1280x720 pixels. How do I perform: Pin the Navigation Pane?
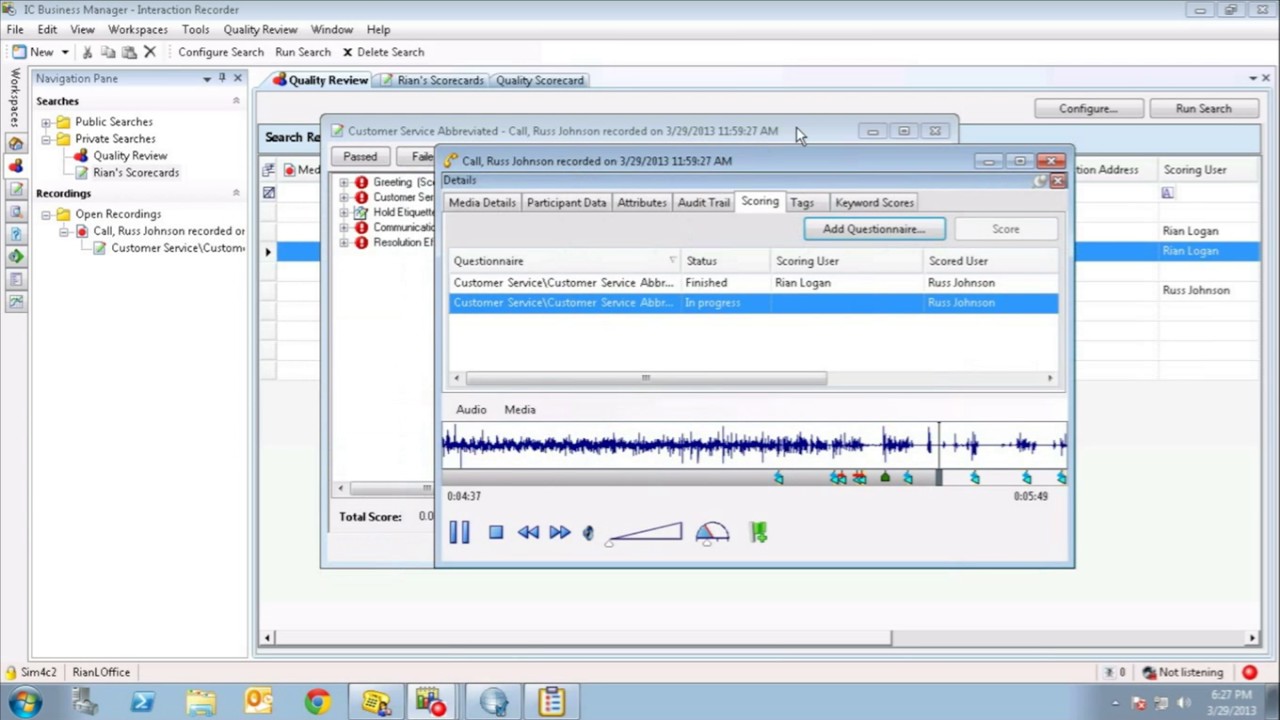tap(222, 78)
